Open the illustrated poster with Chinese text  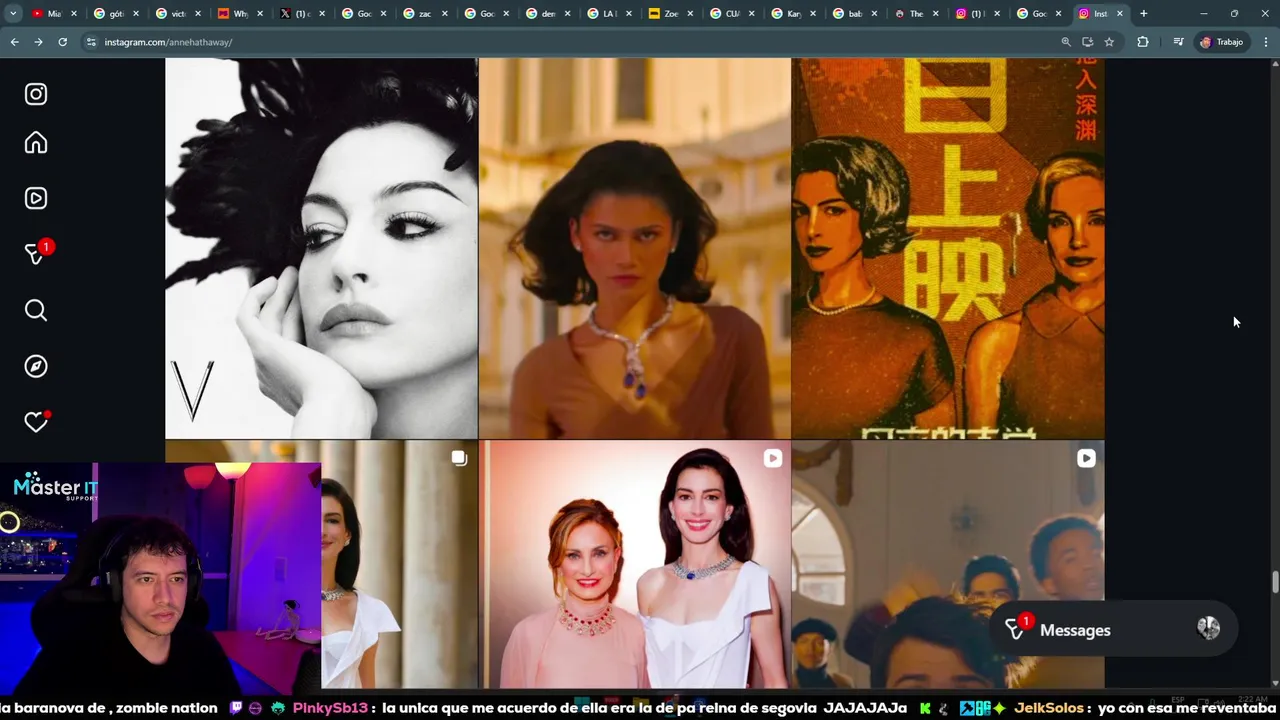tap(948, 248)
